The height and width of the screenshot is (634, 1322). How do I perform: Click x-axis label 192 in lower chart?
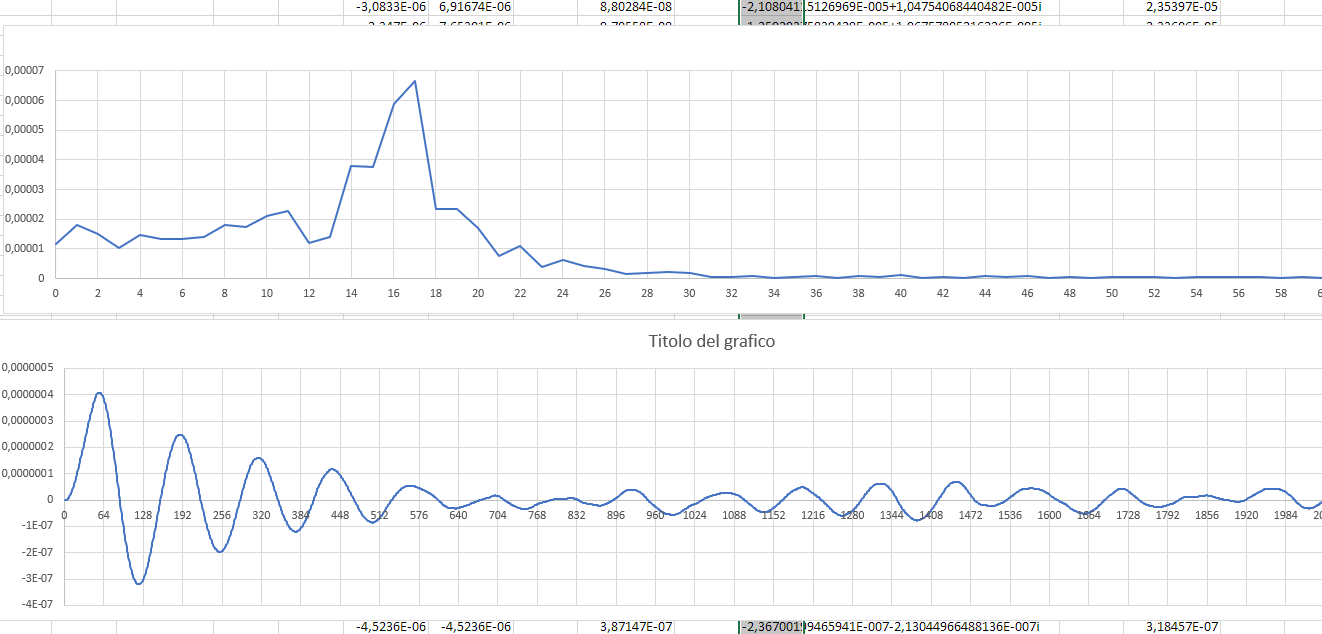tap(182, 514)
